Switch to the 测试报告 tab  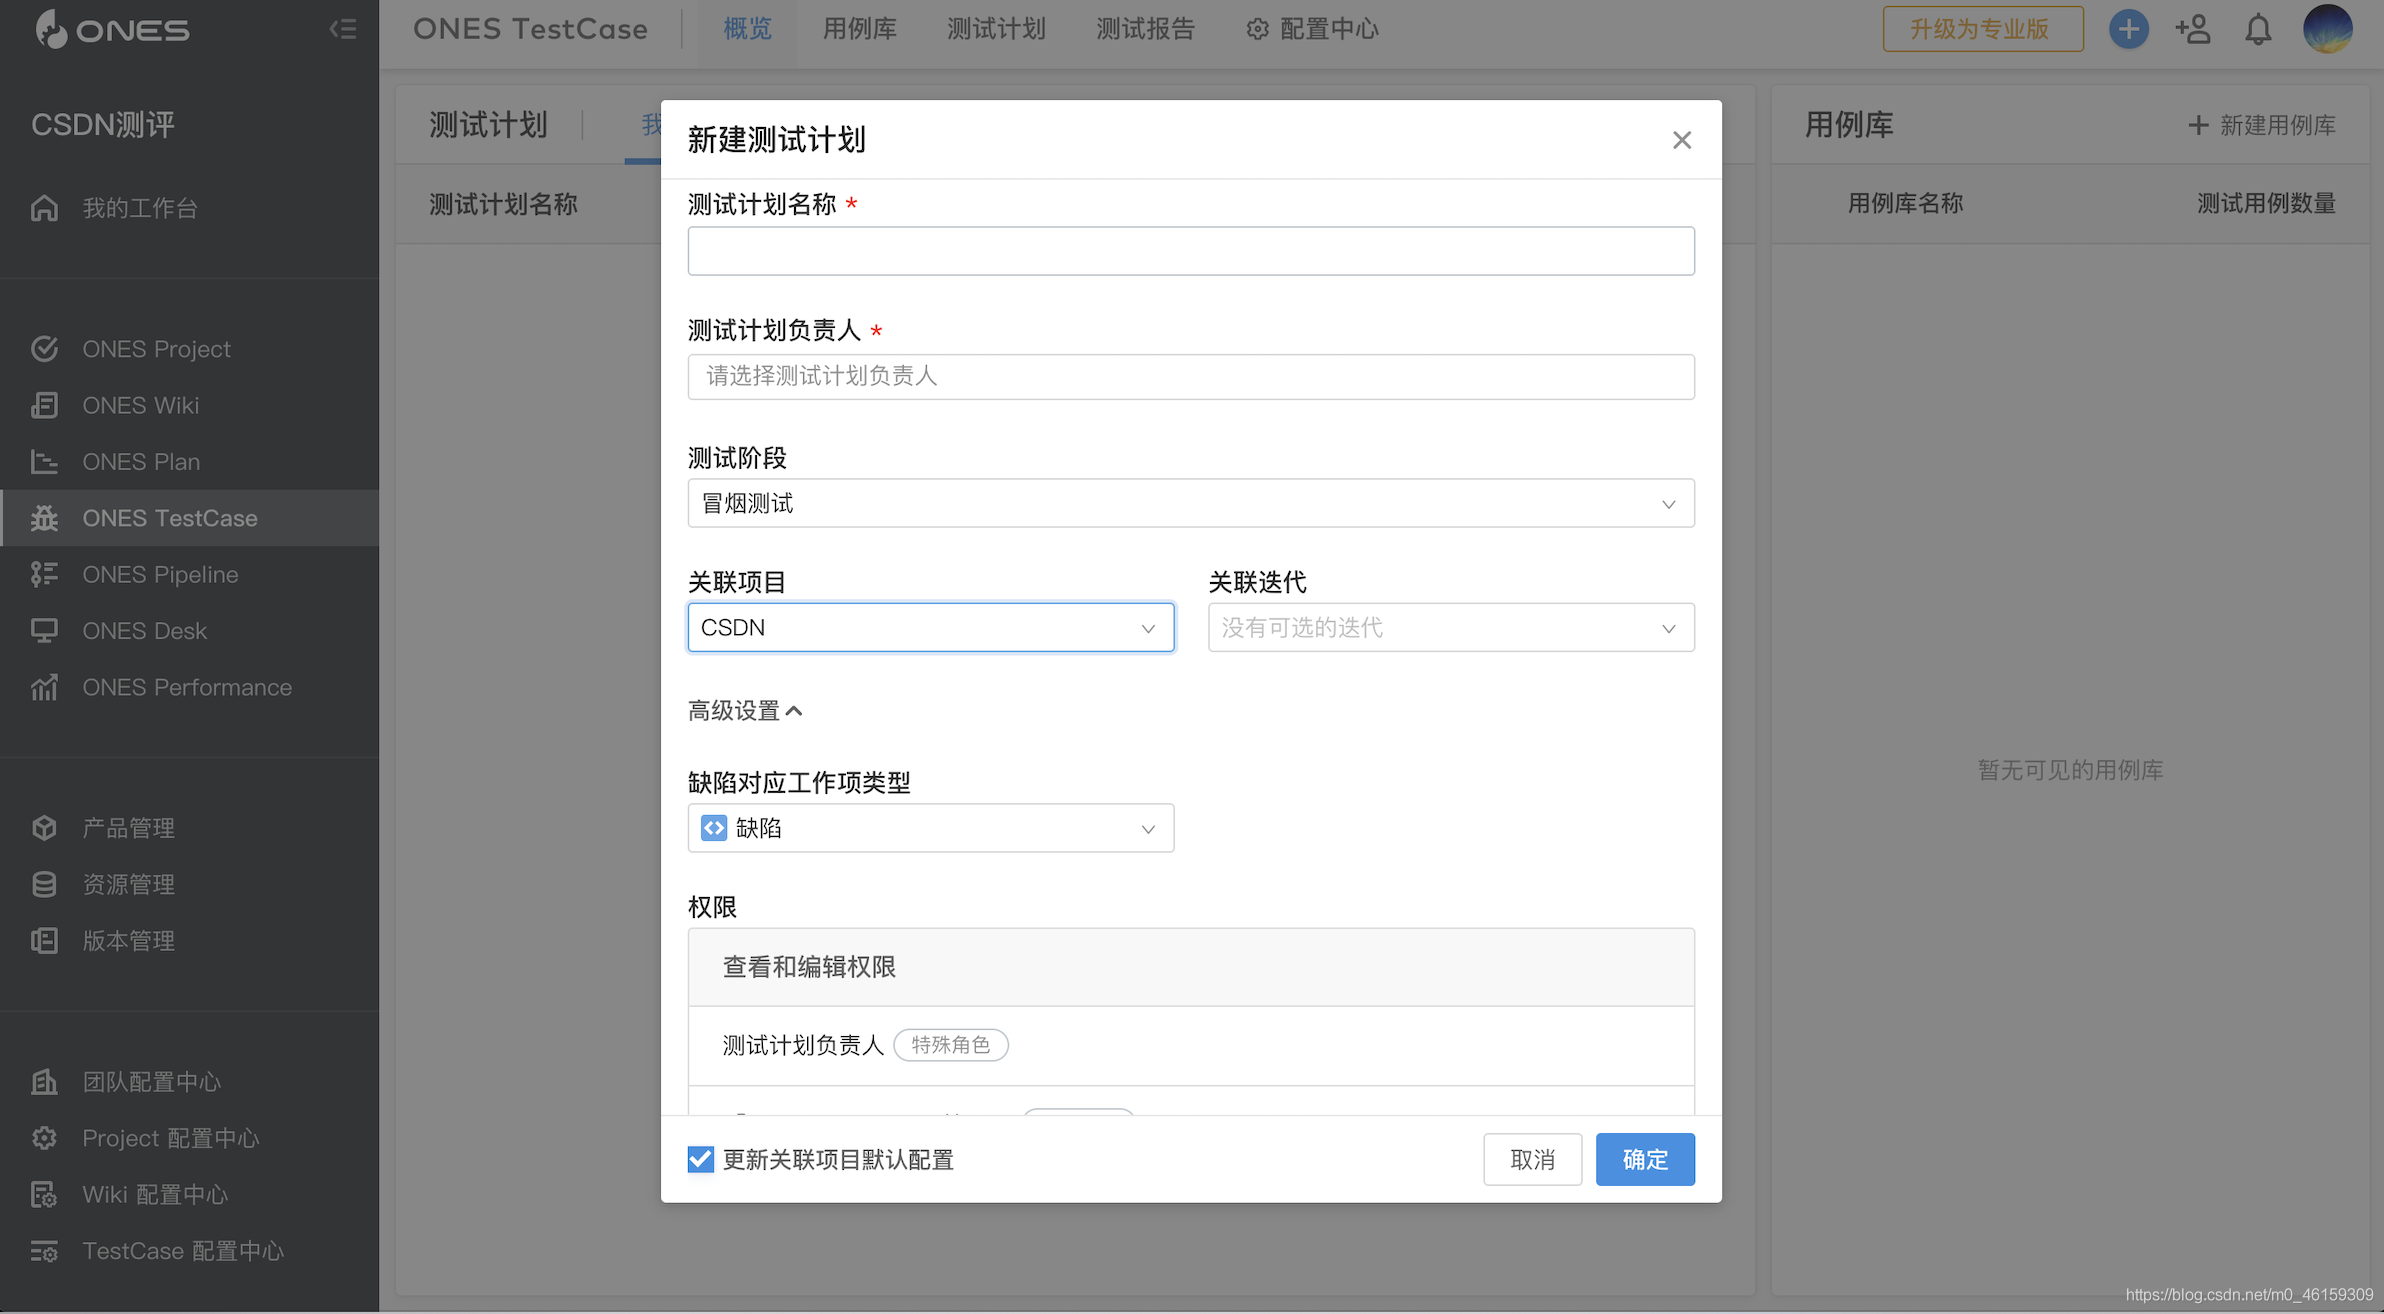click(1146, 29)
